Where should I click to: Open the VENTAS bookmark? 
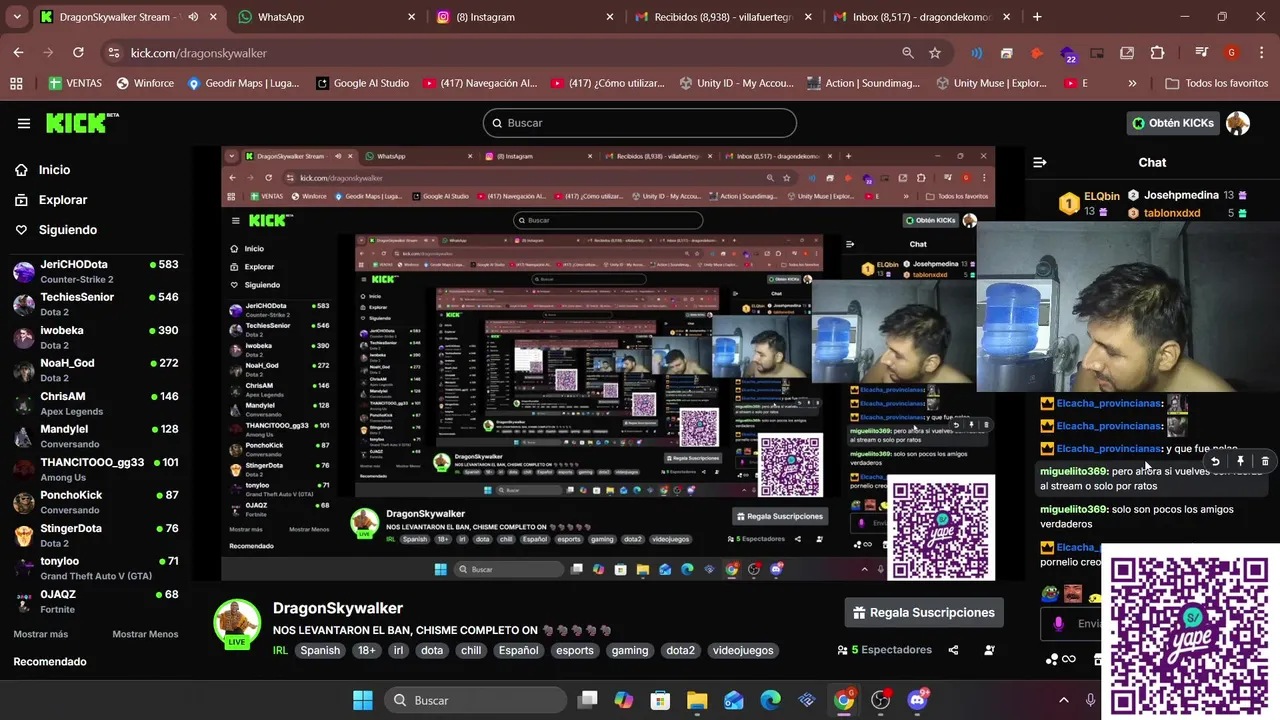[x=76, y=83]
